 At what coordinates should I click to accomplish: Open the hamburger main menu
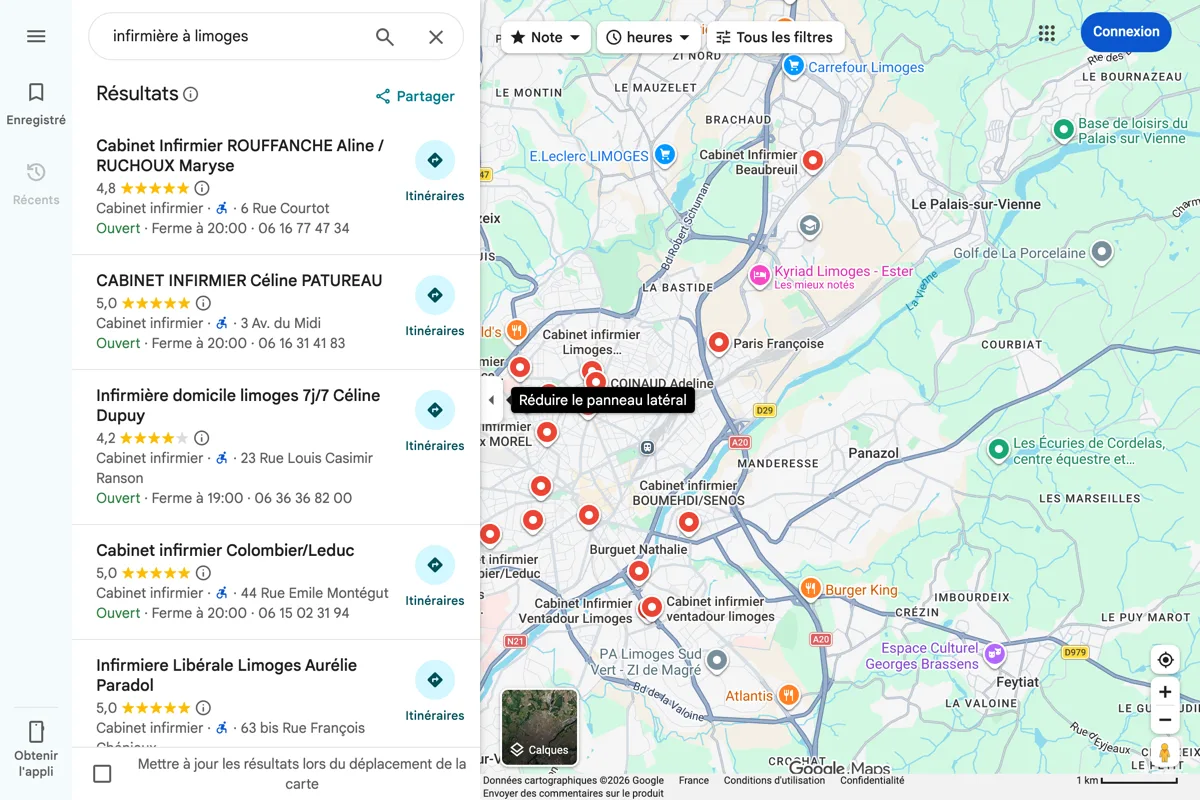click(x=36, y=36)
